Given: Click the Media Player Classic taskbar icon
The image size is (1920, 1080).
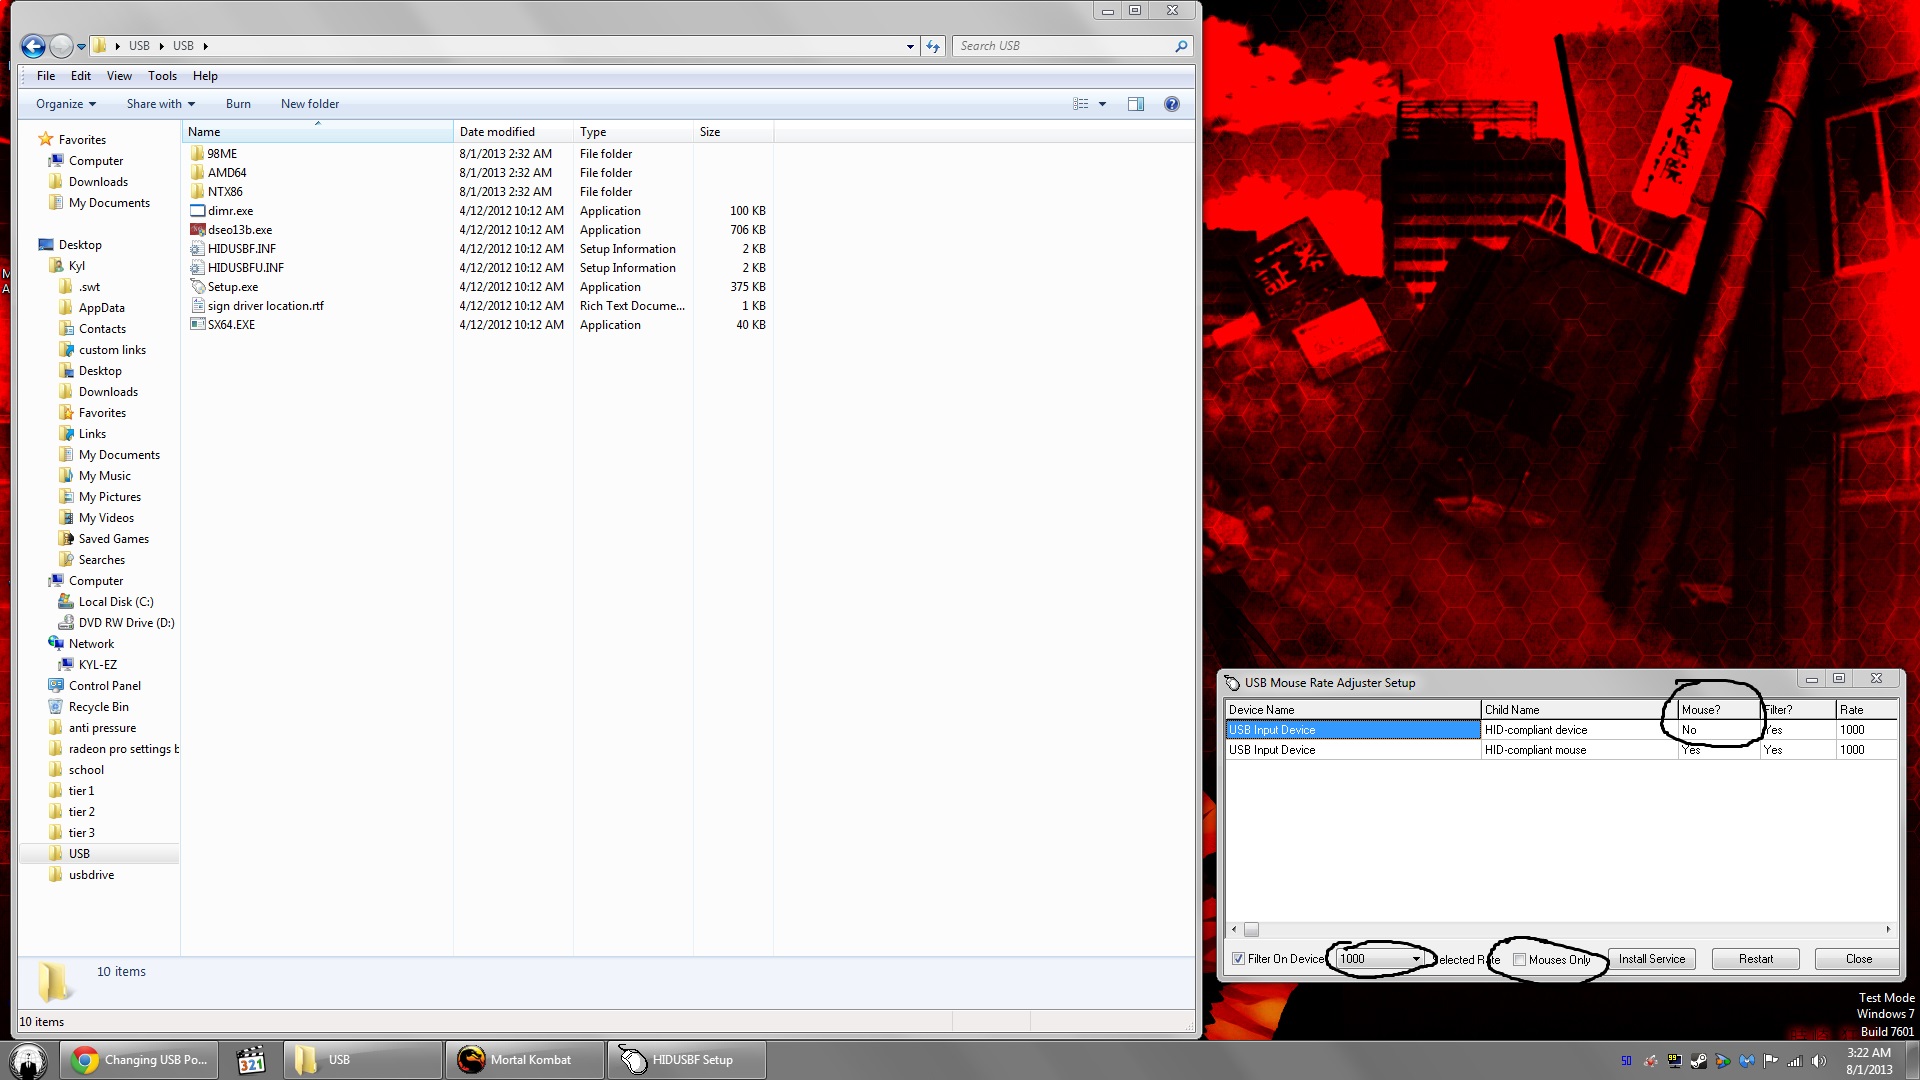Looking at the screenshot, I should pyautogui.click(x=251, y=1060).
